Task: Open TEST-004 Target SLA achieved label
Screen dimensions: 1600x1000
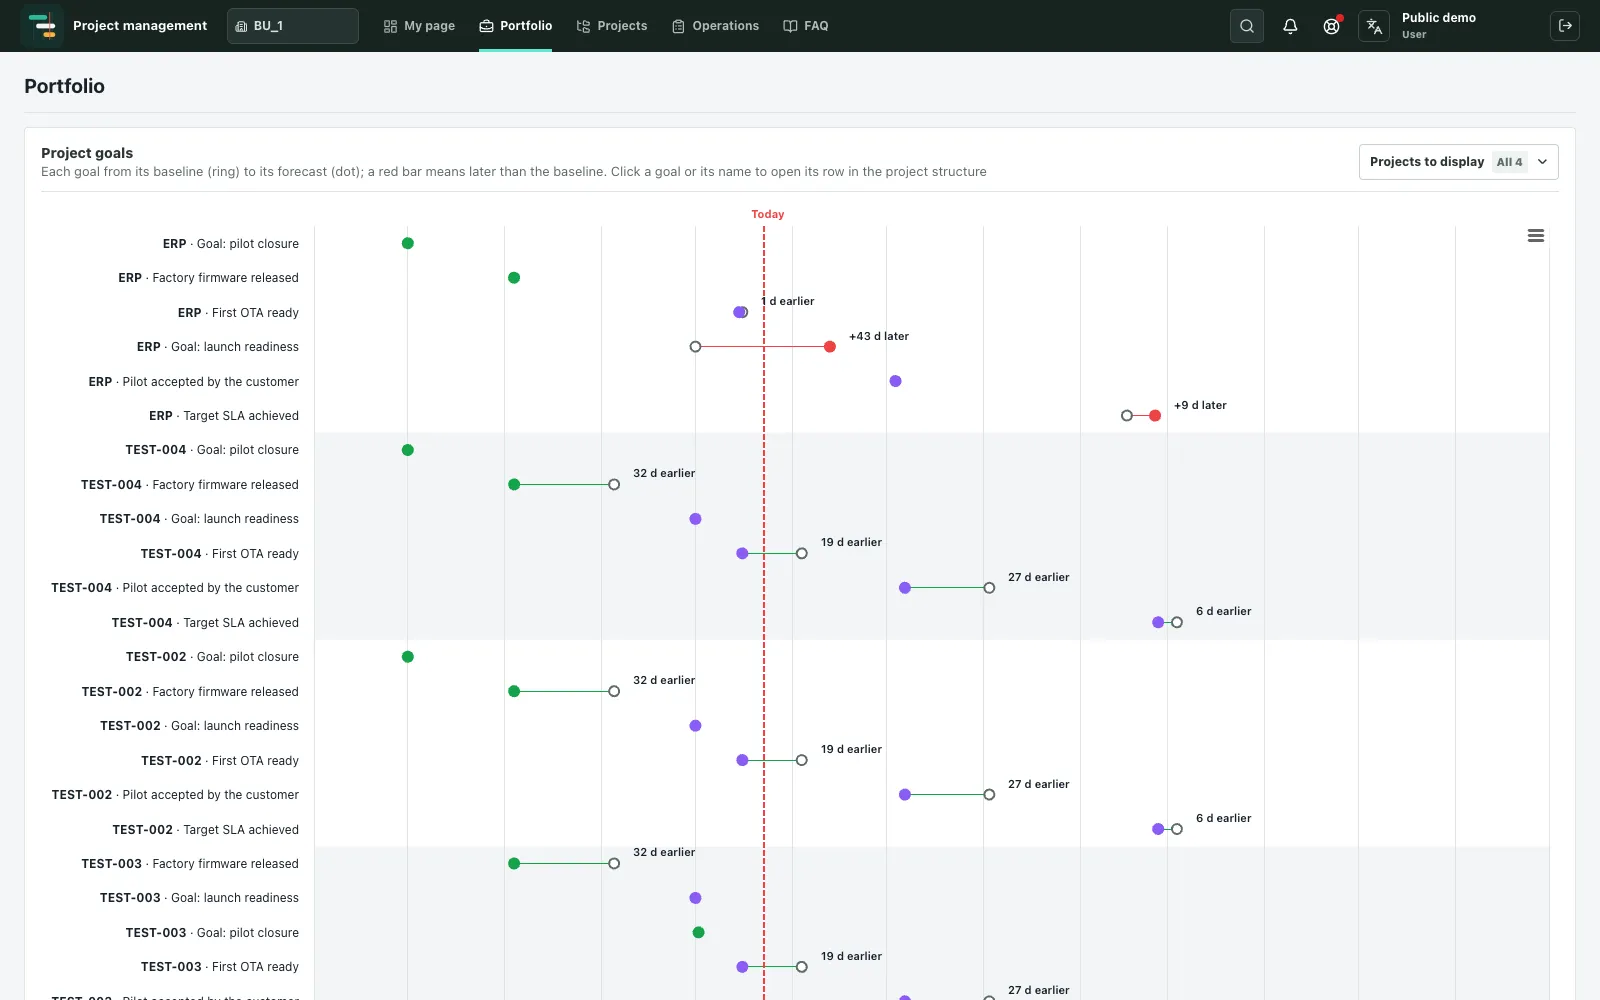Action: (205, 623)
